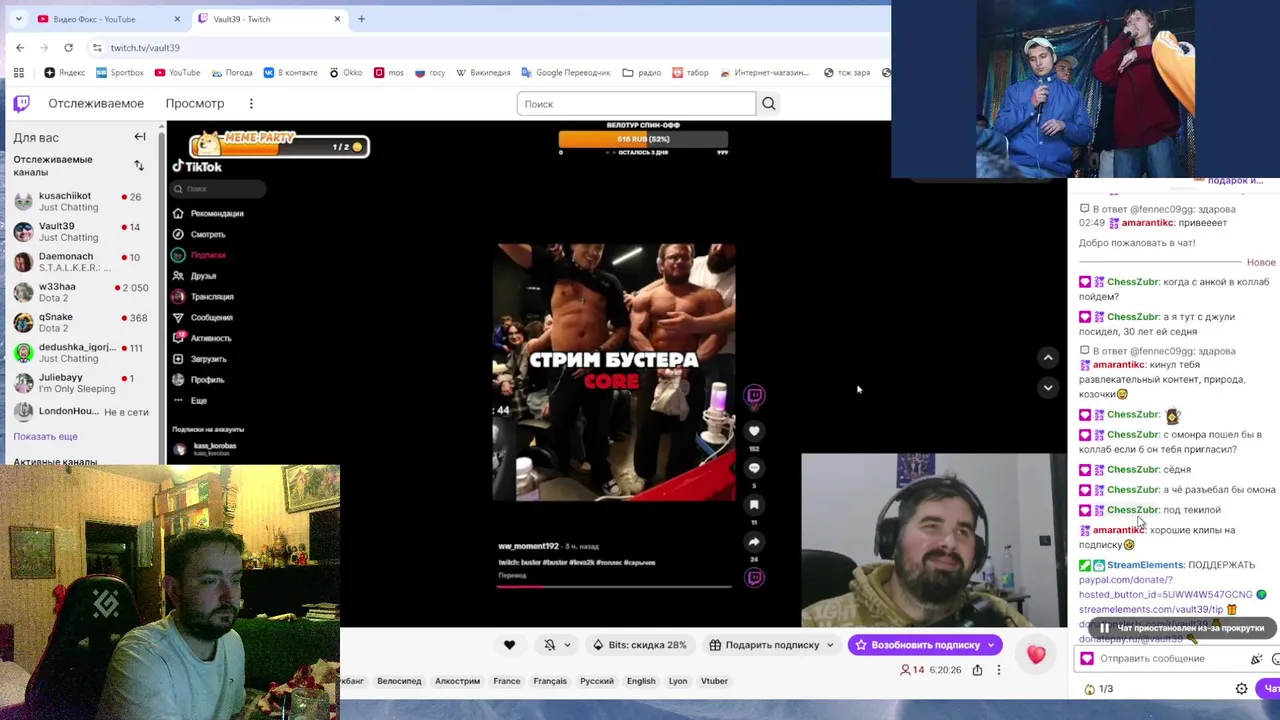The width and height of the screenshot is (1280, 720).
Task: Open the Отслеживаемое nav tab
Action: [x=96, y=103]
